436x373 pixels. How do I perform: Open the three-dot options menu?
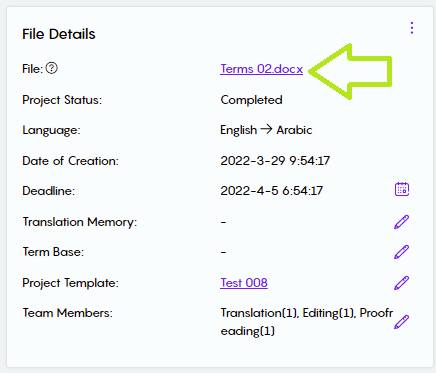click(x=412, y=28)
